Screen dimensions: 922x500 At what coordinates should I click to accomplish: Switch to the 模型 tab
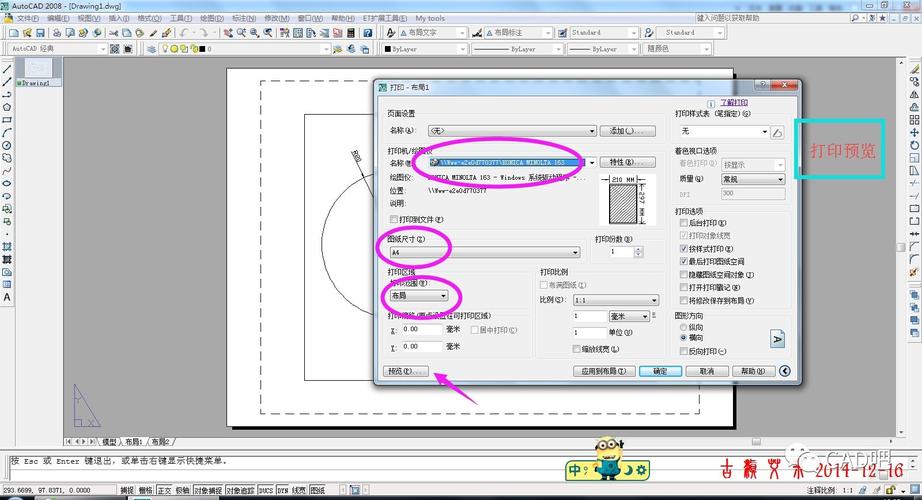(109, 441)
